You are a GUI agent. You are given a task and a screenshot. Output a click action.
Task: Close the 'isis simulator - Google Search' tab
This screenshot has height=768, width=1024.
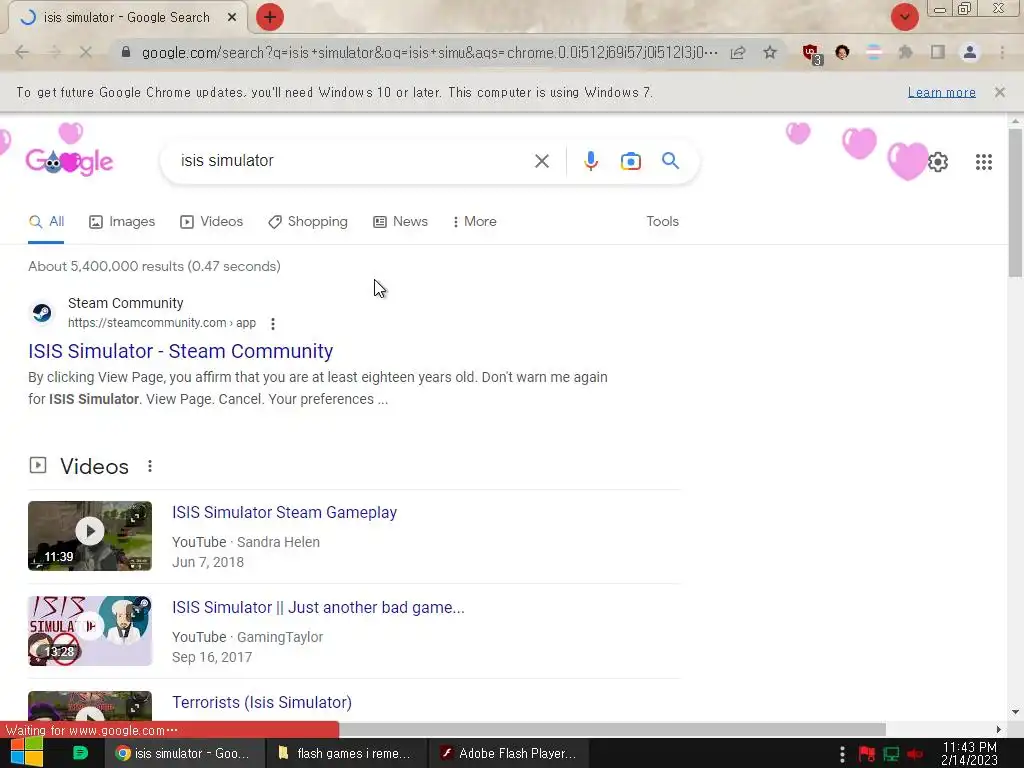coord(232,18)
